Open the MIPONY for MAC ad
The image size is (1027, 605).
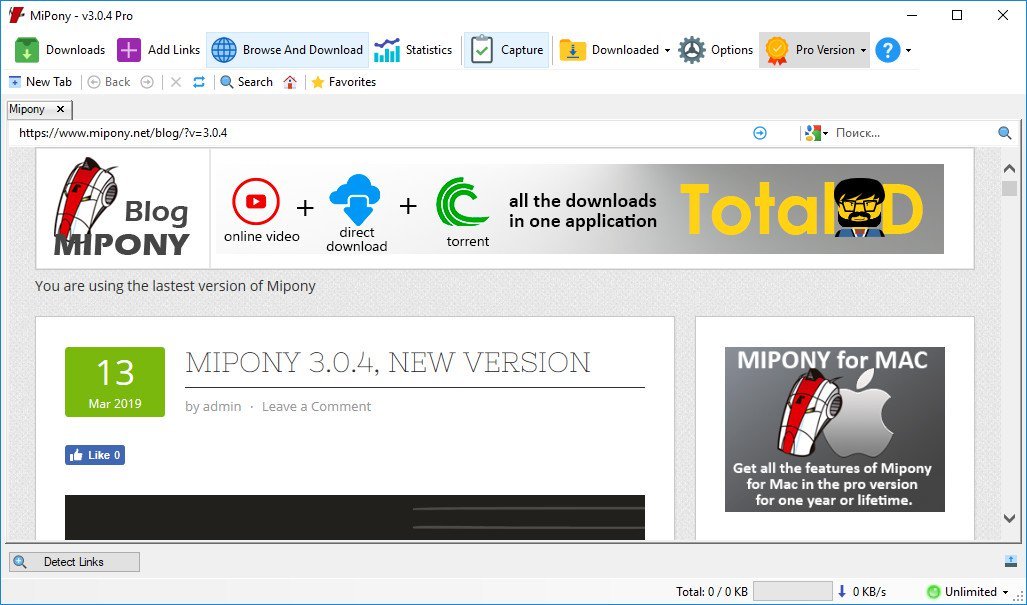pos(834,430)
